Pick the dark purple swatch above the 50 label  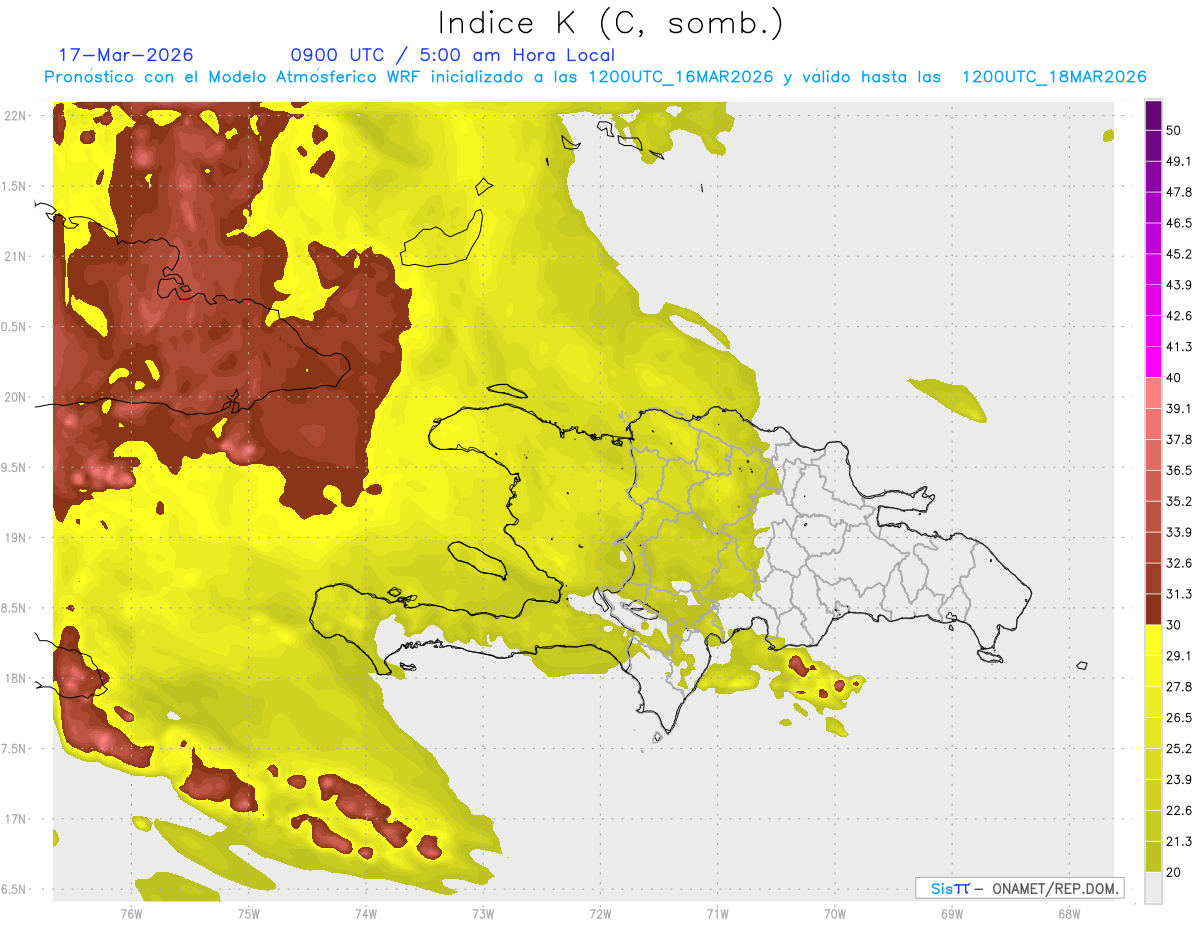click(x=1153, y=116)
